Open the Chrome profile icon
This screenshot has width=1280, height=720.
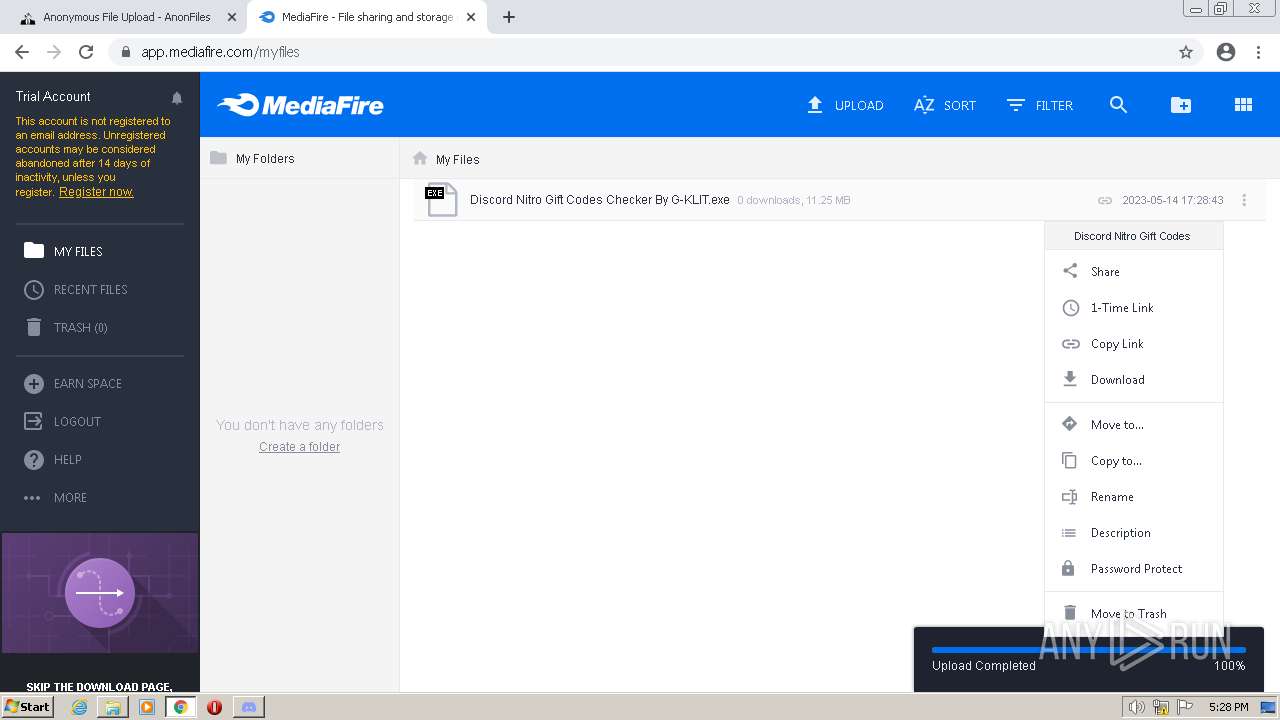click(1226, 52)
